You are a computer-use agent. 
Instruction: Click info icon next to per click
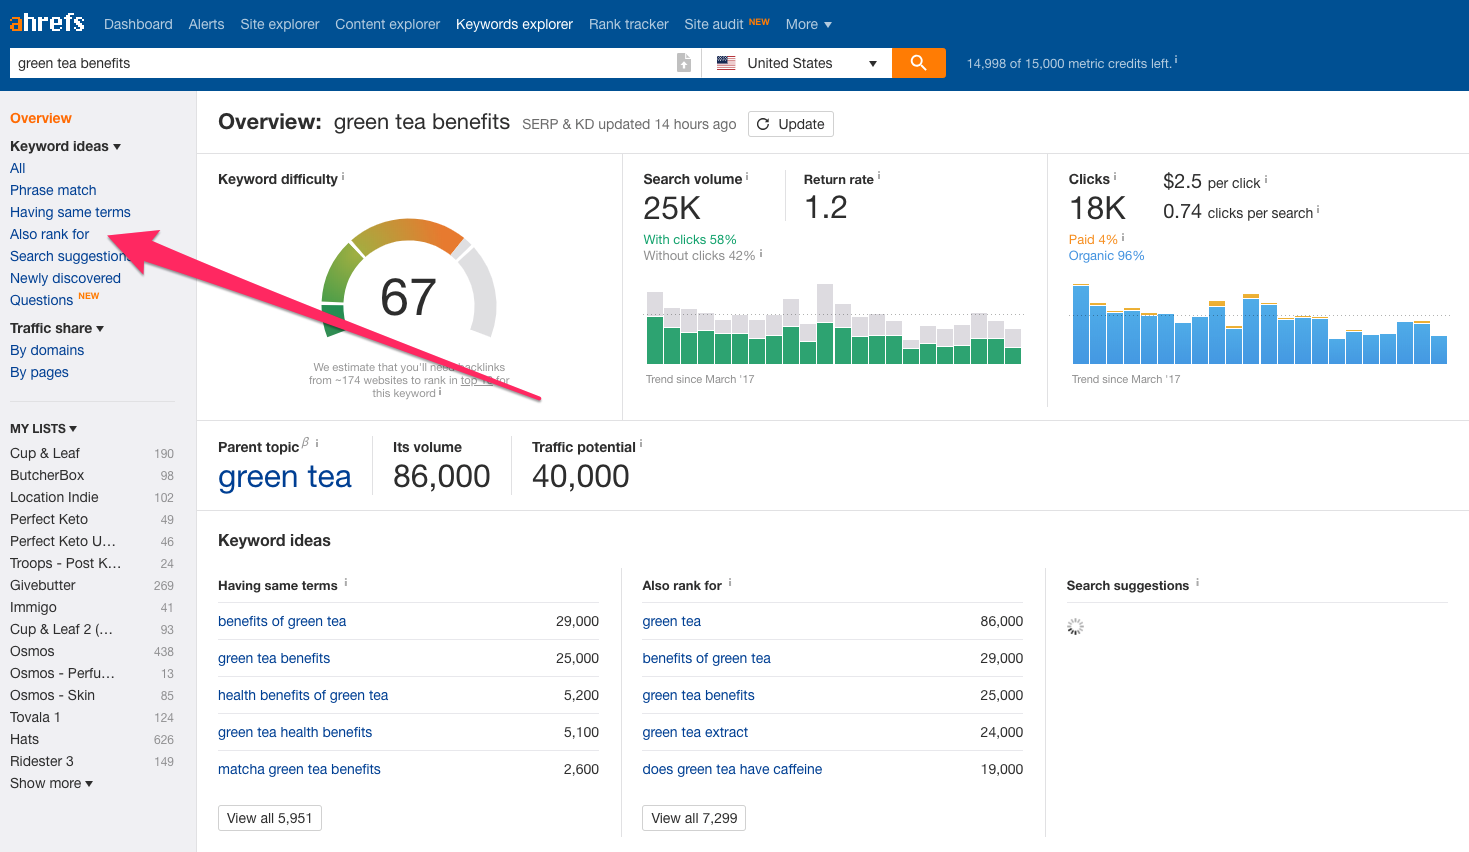point(1266,180)
